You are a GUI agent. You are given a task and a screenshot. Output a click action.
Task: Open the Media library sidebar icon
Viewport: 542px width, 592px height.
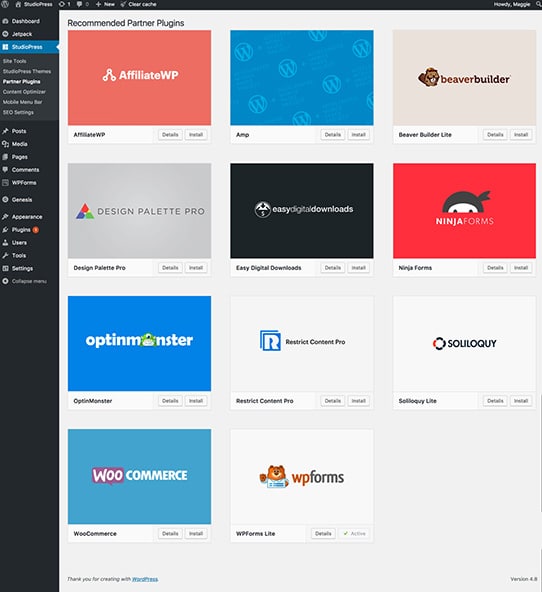(x=5, y=144)
